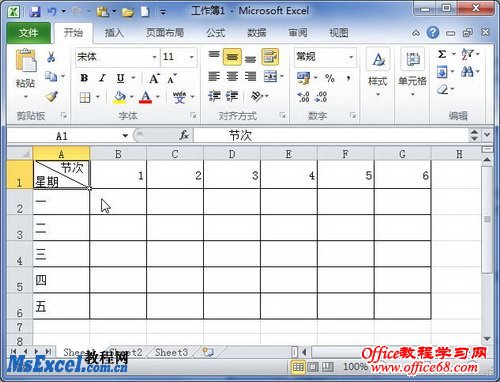Open the 文件 File tab
Viewport: 500px width, 382px height.
coord(28,33)
